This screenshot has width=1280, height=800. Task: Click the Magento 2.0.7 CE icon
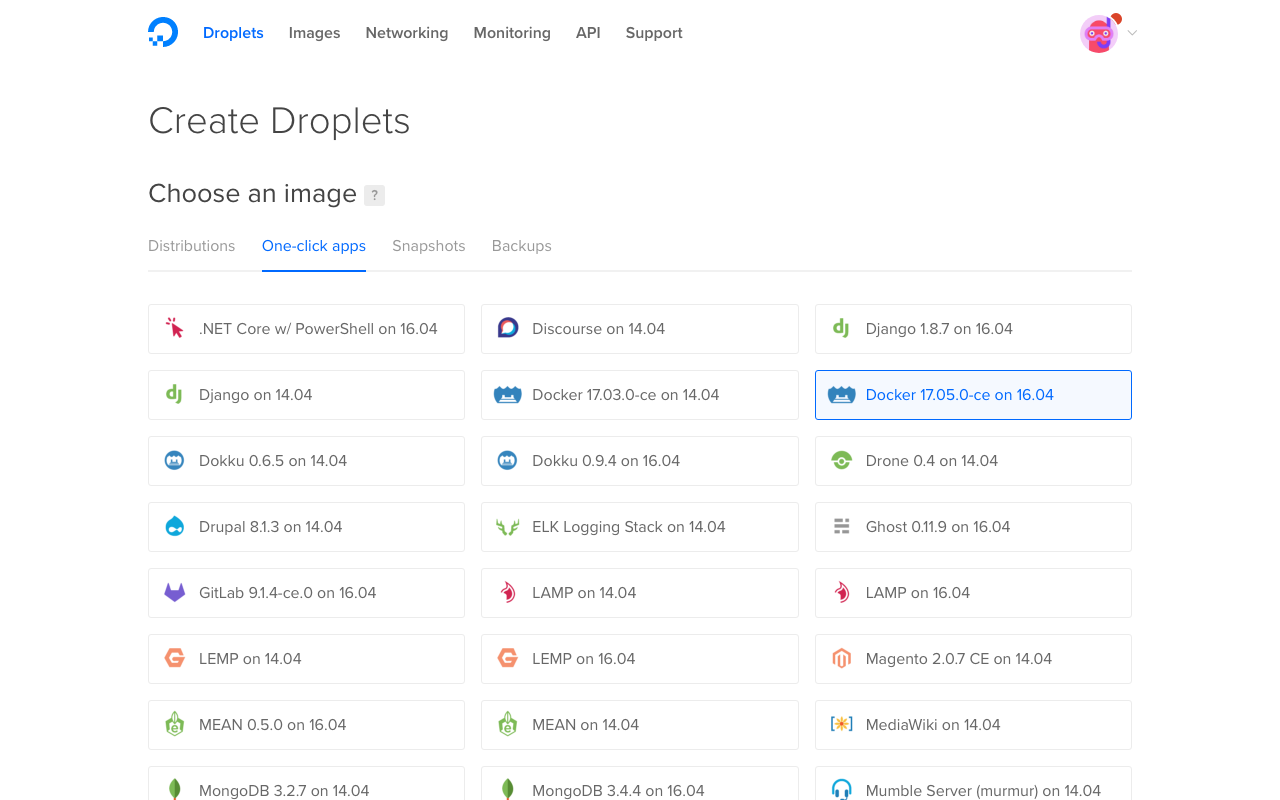click(x=841, y=659)
